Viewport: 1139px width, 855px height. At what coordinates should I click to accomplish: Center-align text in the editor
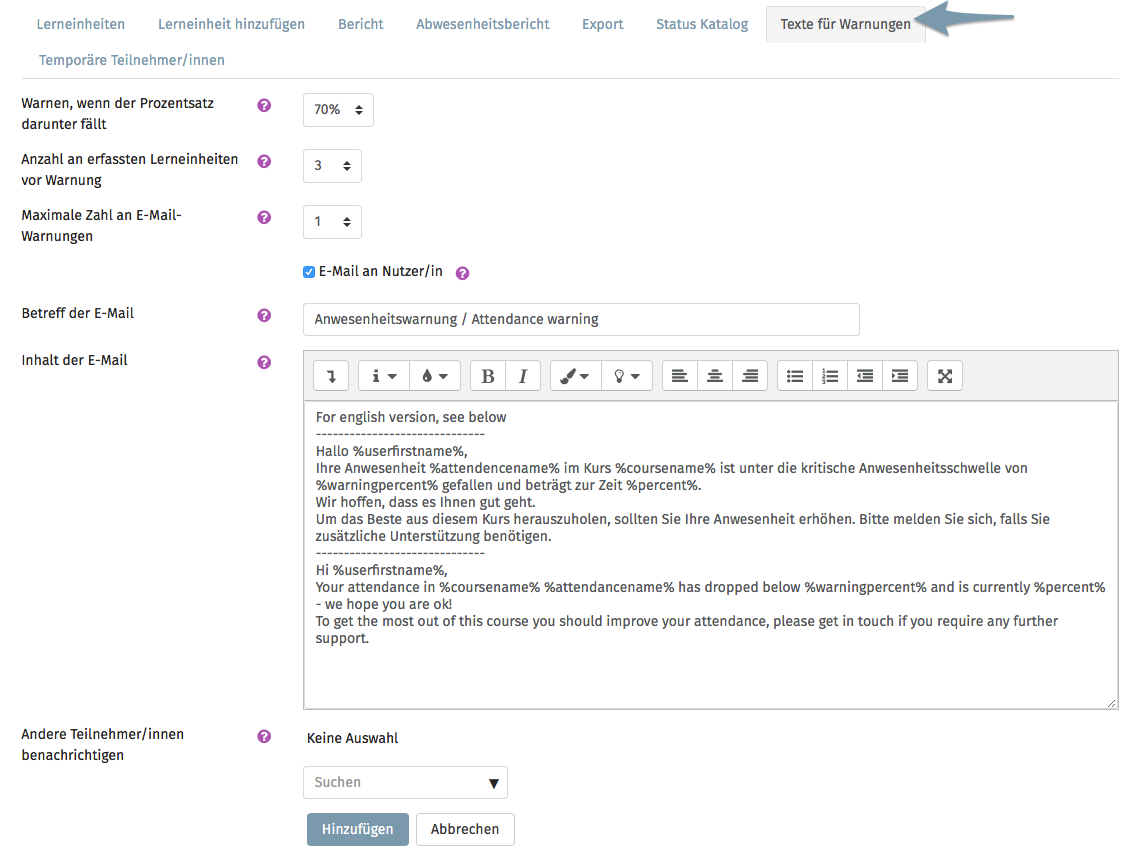click(715, 376)
